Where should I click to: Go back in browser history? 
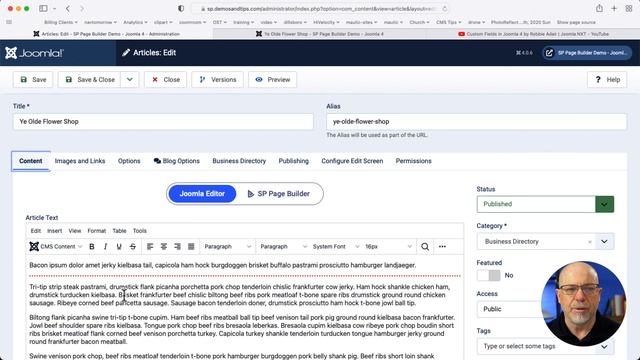click(68, 9)
